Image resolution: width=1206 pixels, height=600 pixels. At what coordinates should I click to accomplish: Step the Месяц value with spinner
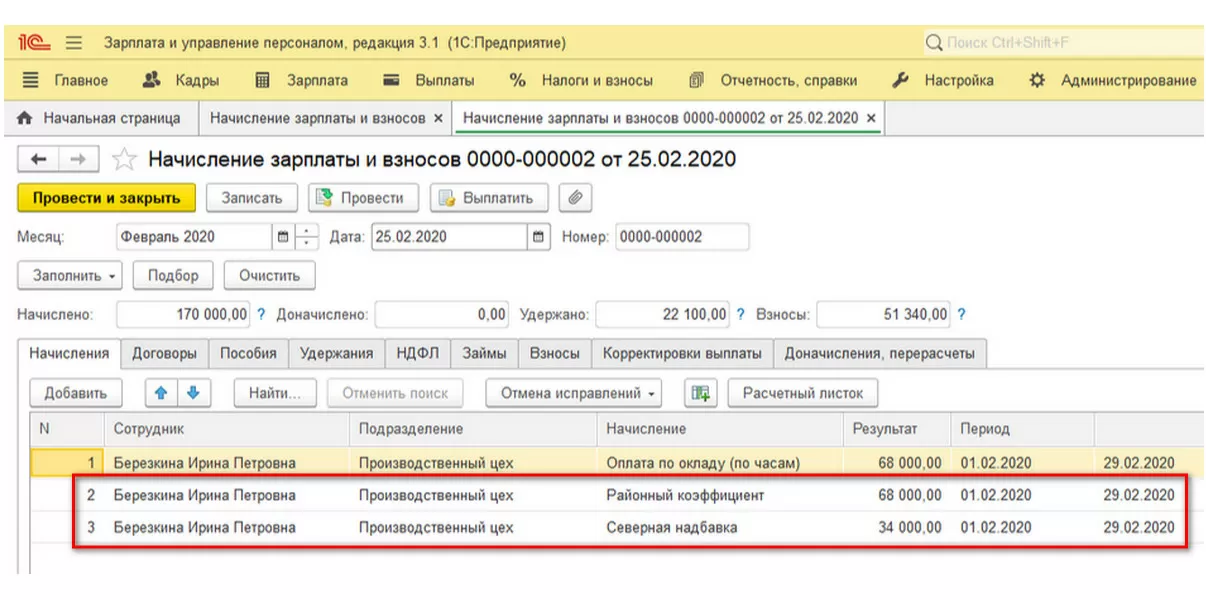tap(306, 237)
